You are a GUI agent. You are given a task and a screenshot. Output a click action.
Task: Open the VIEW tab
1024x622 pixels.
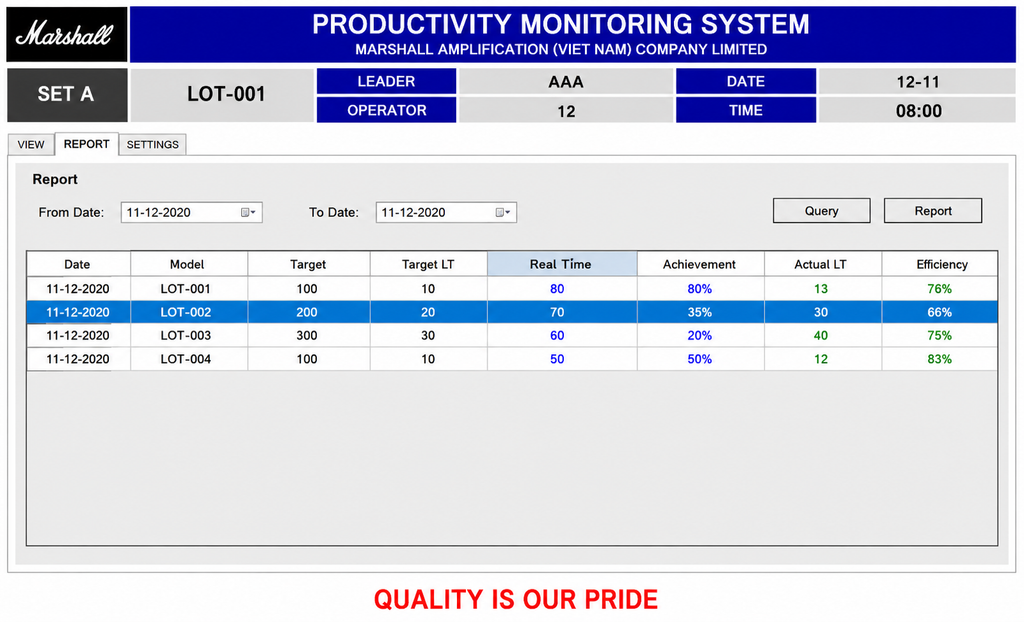tap(31, 144)
